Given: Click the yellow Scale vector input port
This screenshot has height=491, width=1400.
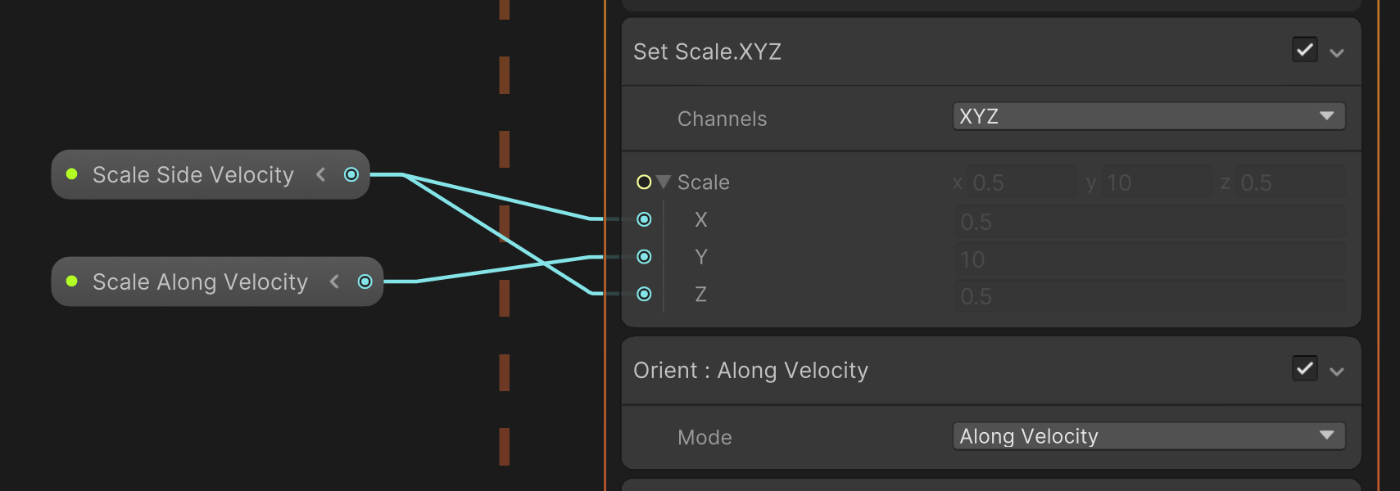Looking at the screenshot, I should pyautogui.click(x=644, y=182).
